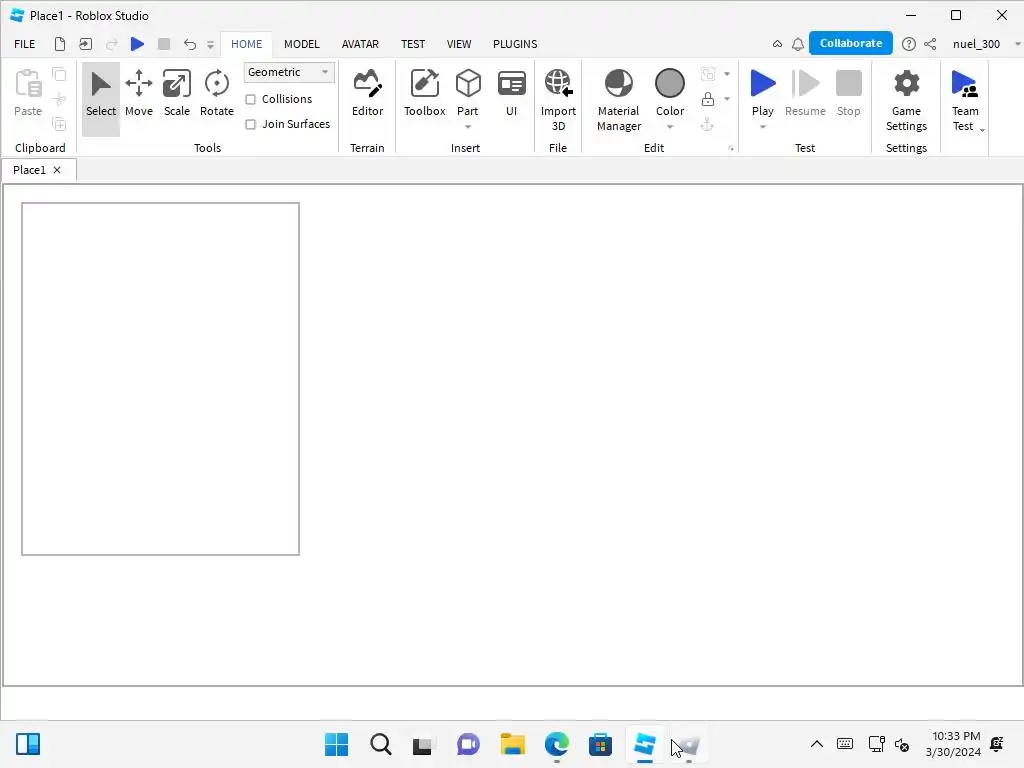Click the Redo arrow
The height and width of the screenshot is (768, 1024).
(x=112, y=44)
